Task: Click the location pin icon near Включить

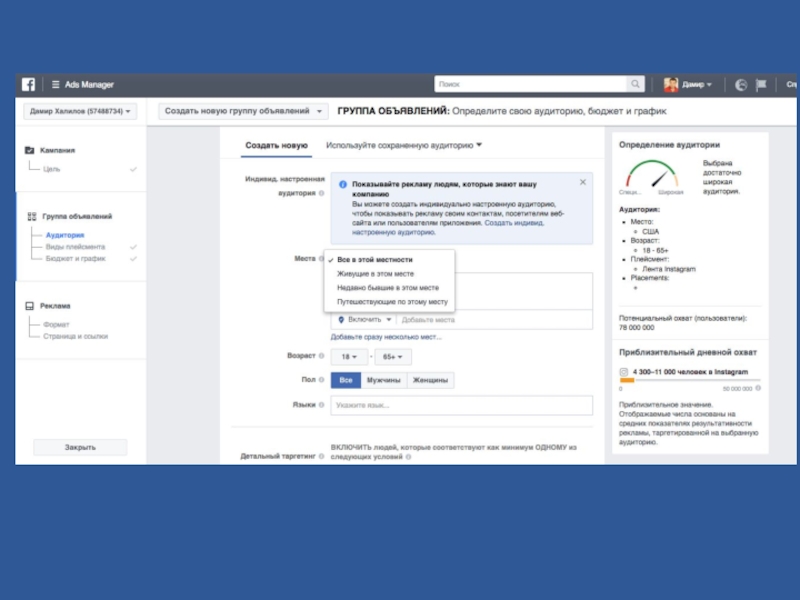Action: point(341,320)
